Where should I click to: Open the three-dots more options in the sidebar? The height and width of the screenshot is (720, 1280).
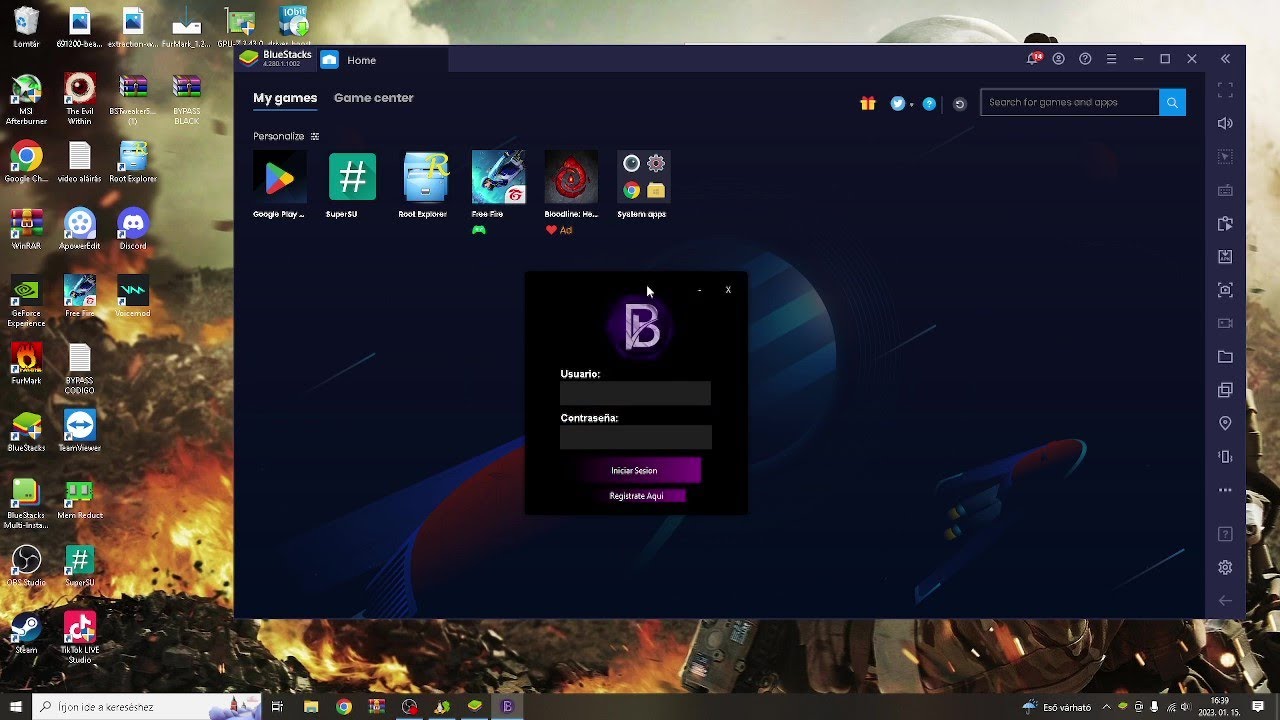click(1225, 490)
